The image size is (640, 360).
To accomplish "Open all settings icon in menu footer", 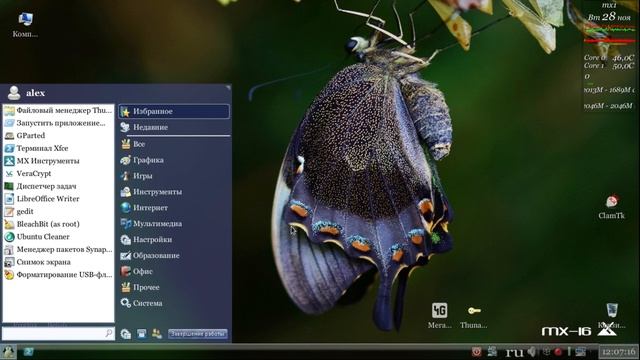I will point(126,334).
